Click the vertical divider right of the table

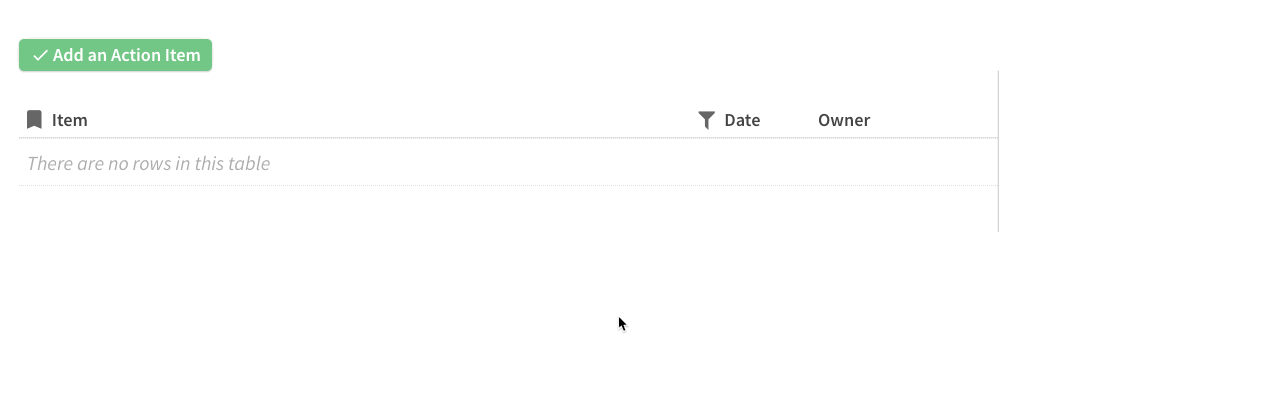click(x=998, y=150)
